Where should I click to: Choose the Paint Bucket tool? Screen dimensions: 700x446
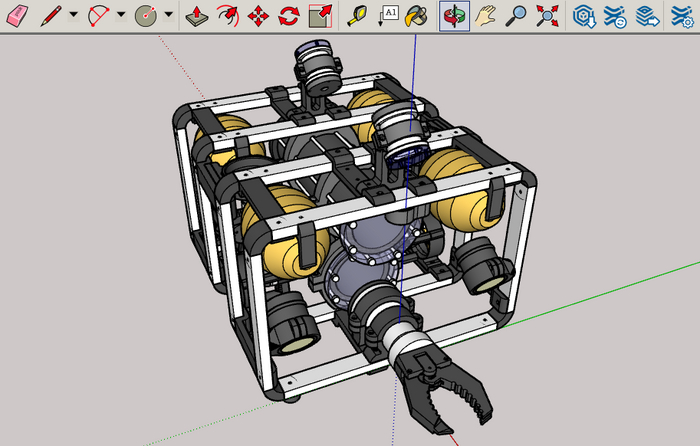418,15
